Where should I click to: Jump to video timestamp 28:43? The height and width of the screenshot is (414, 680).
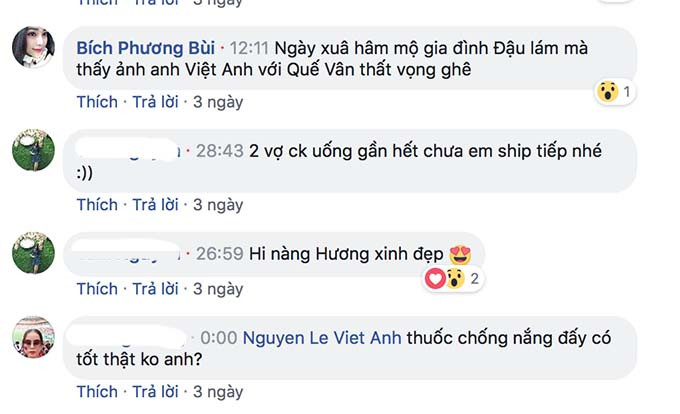click(x=220, y=151)
